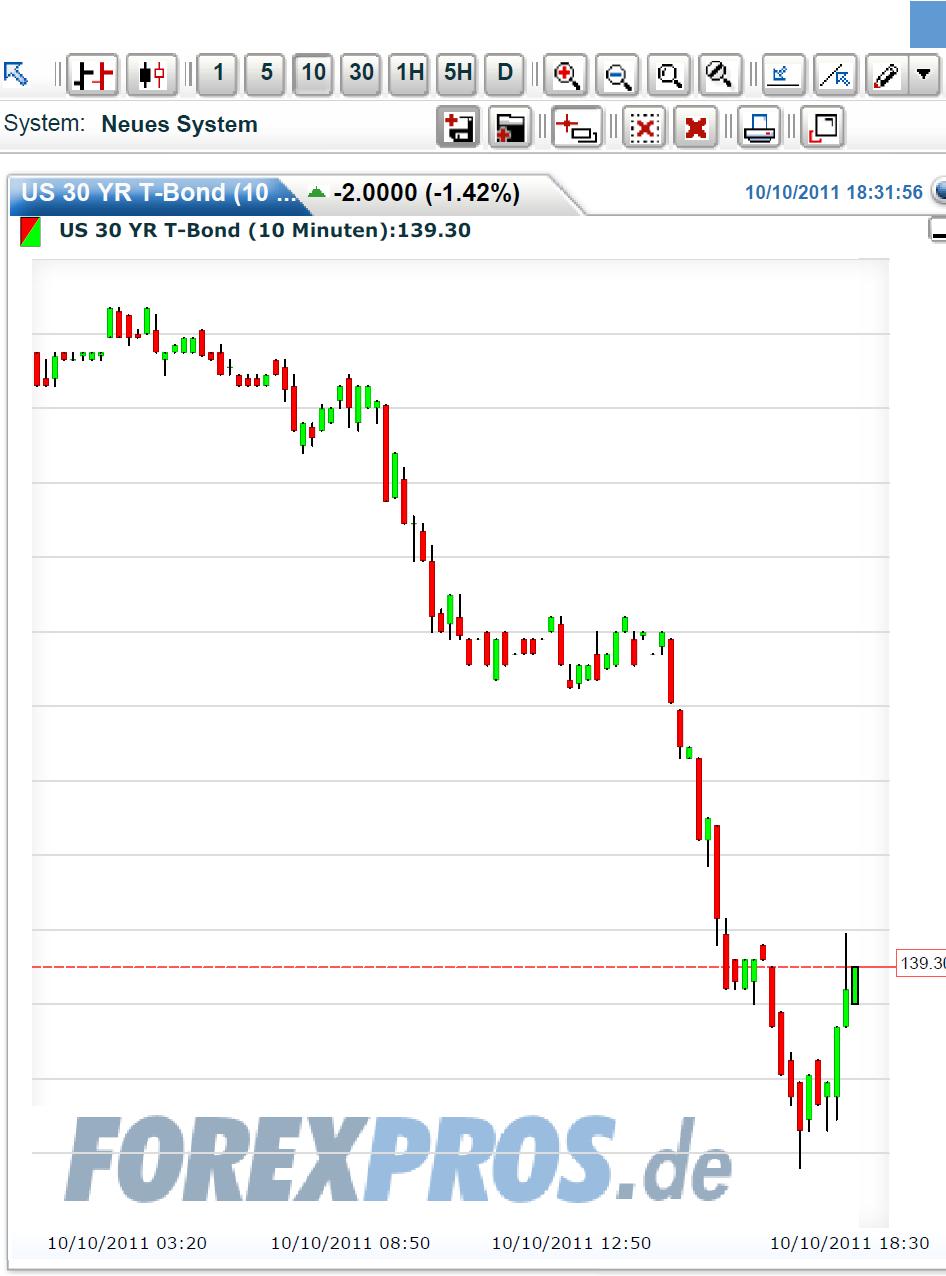Select the arrow pointer tool

point(15,74)
